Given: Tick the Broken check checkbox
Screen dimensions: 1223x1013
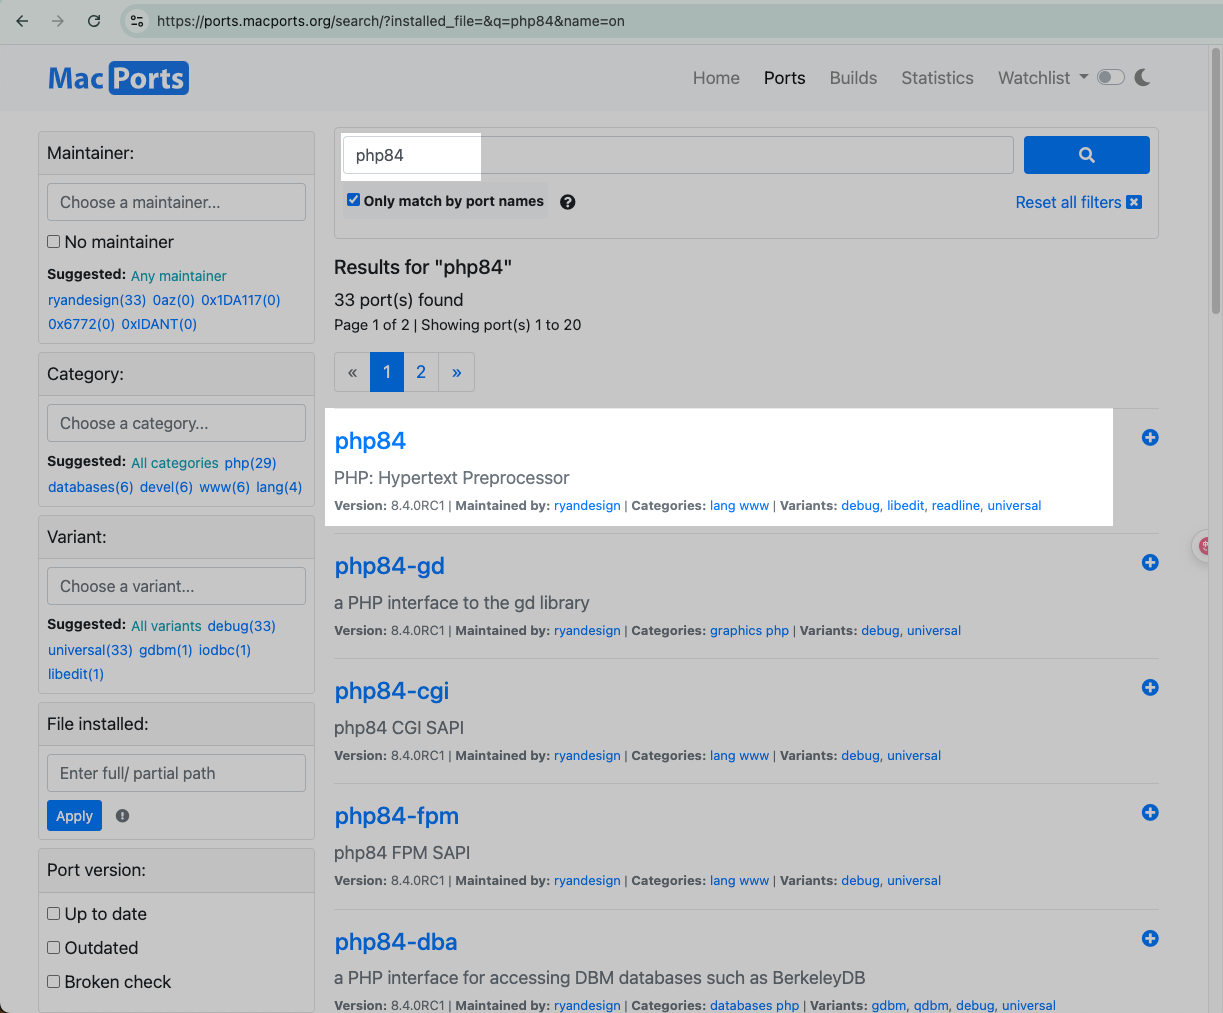Looking at the screenshot, I should [x=54, y=981].
